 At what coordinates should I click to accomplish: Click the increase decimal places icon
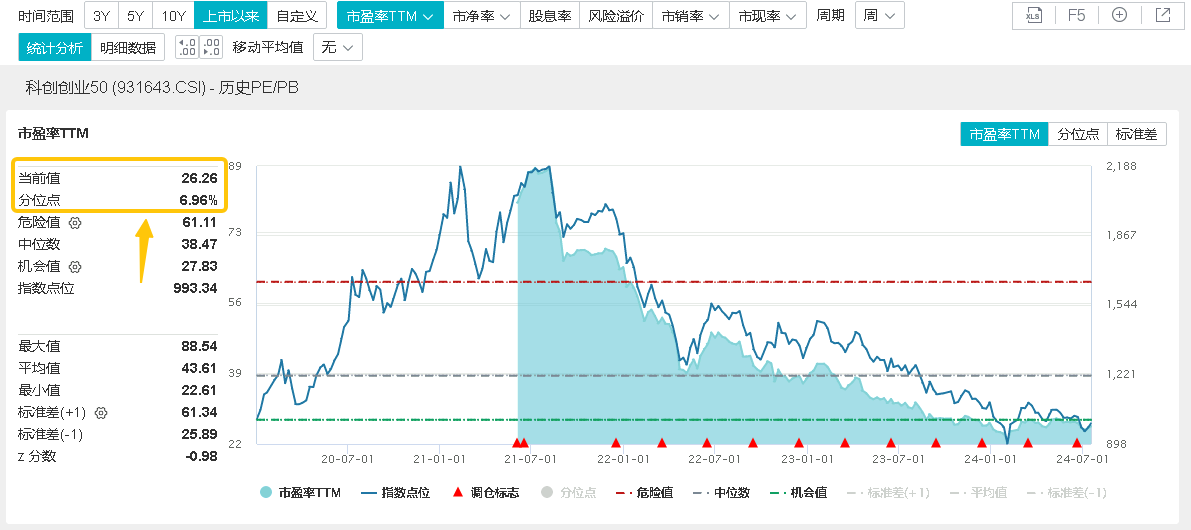point(211,47)
